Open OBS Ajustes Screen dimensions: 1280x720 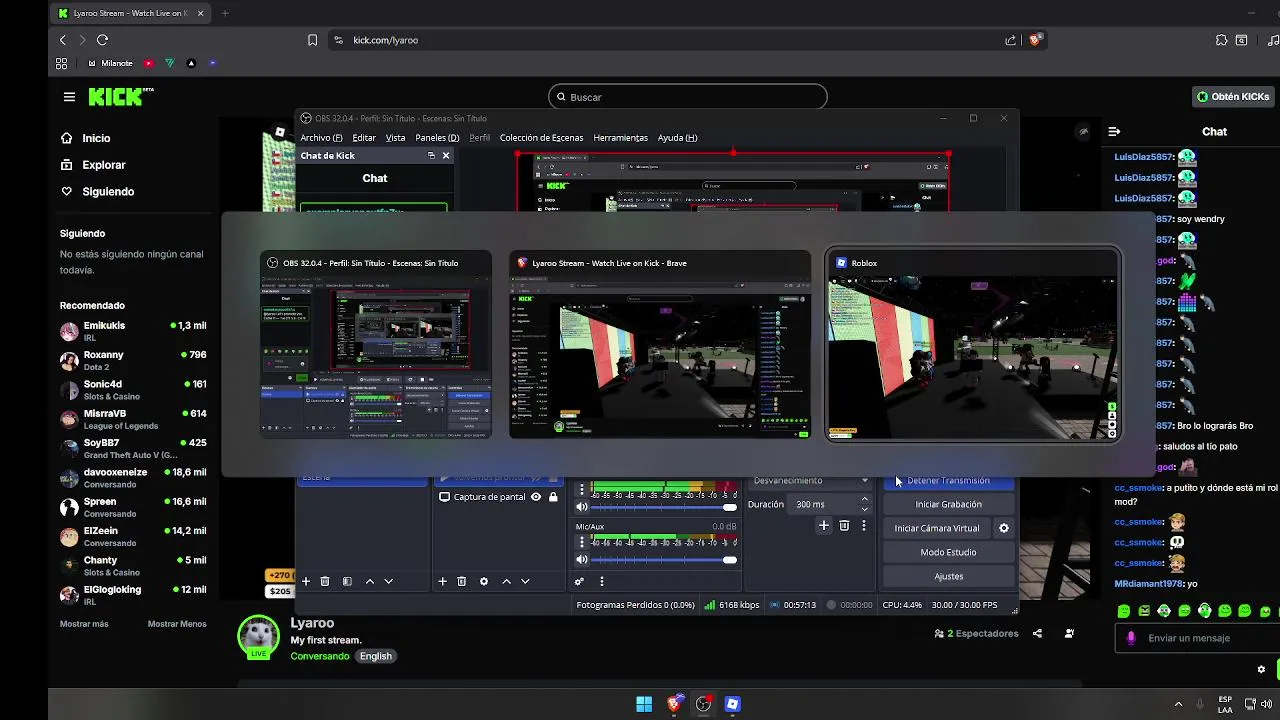pyautogui.click(x=948, y=576)
